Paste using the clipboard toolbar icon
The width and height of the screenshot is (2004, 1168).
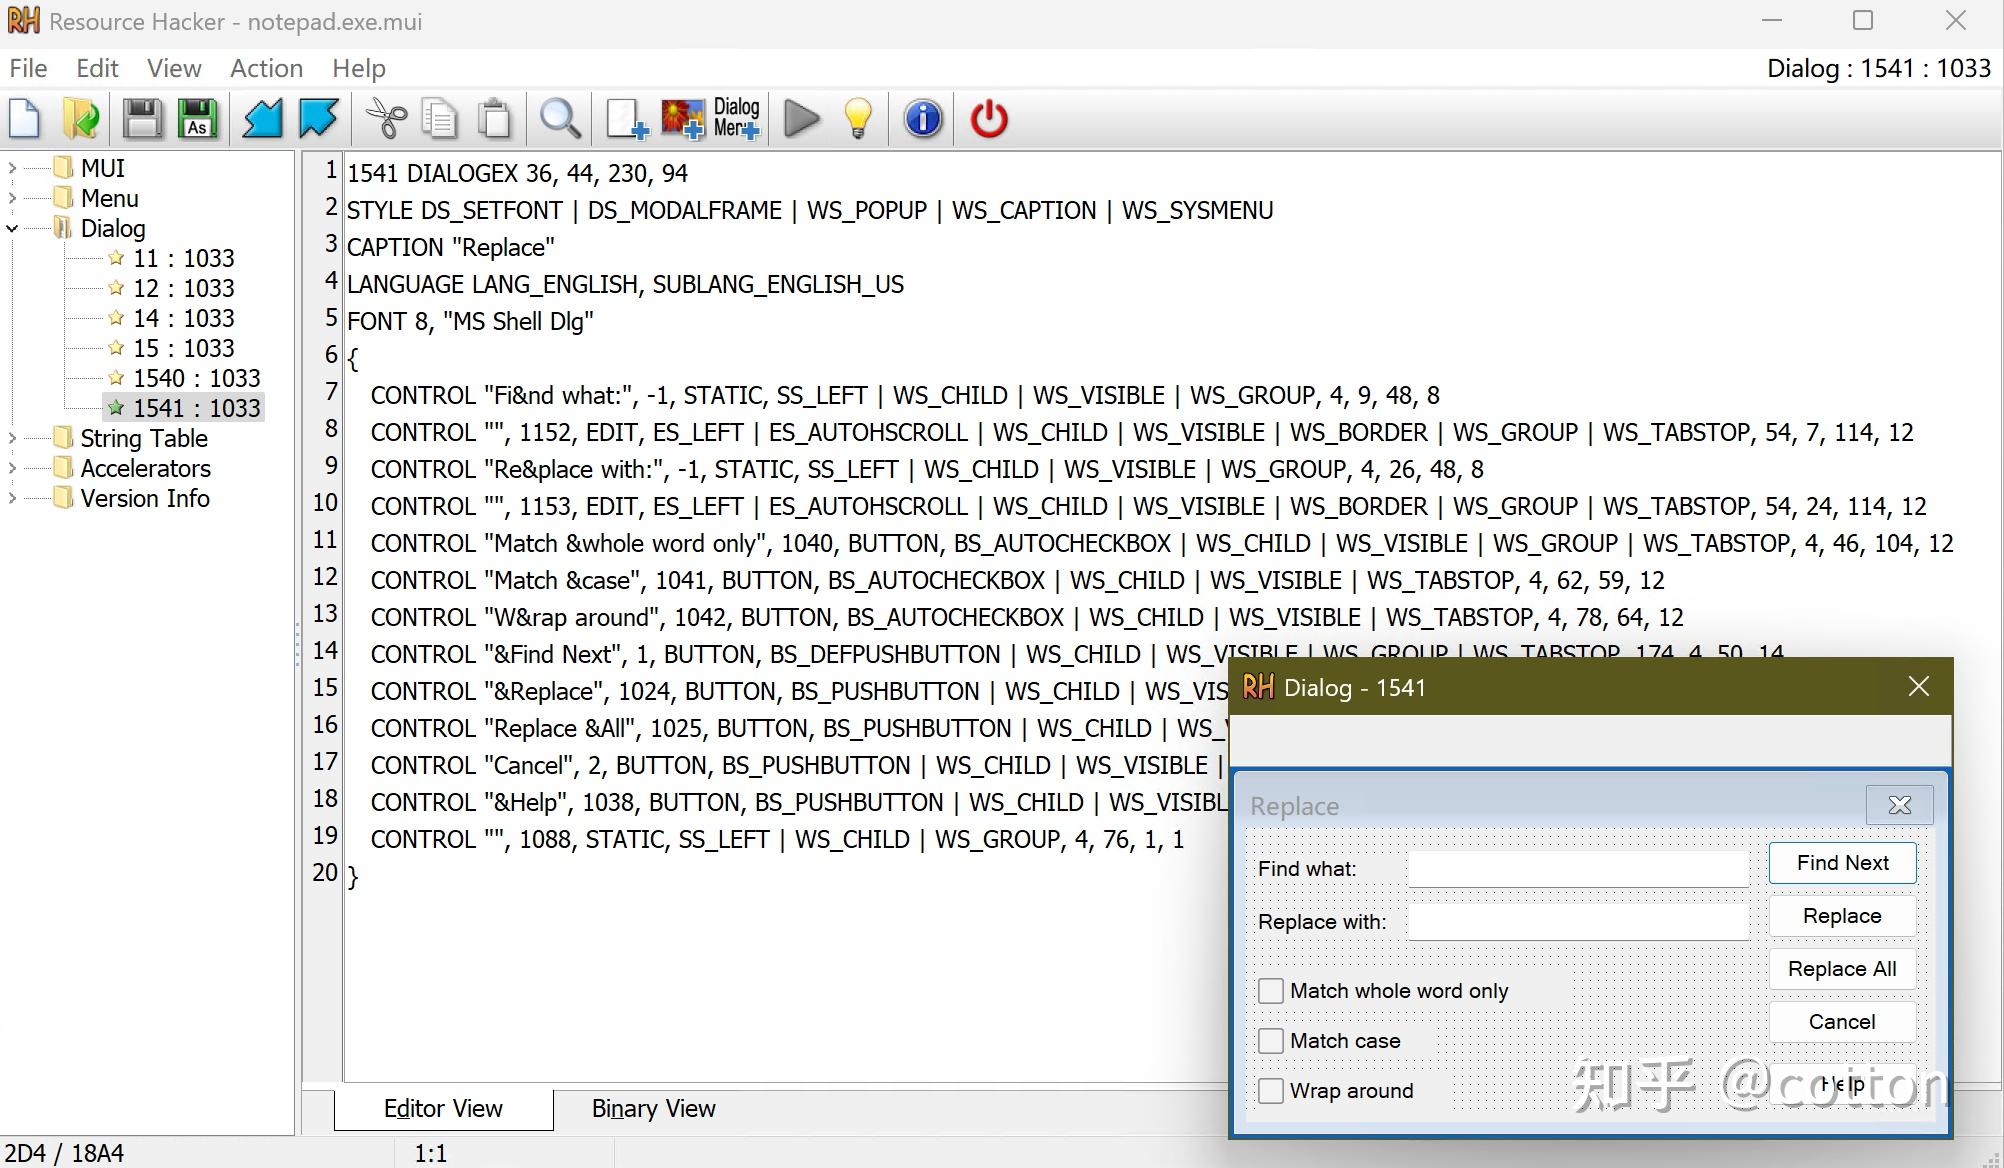click(495, 119)
